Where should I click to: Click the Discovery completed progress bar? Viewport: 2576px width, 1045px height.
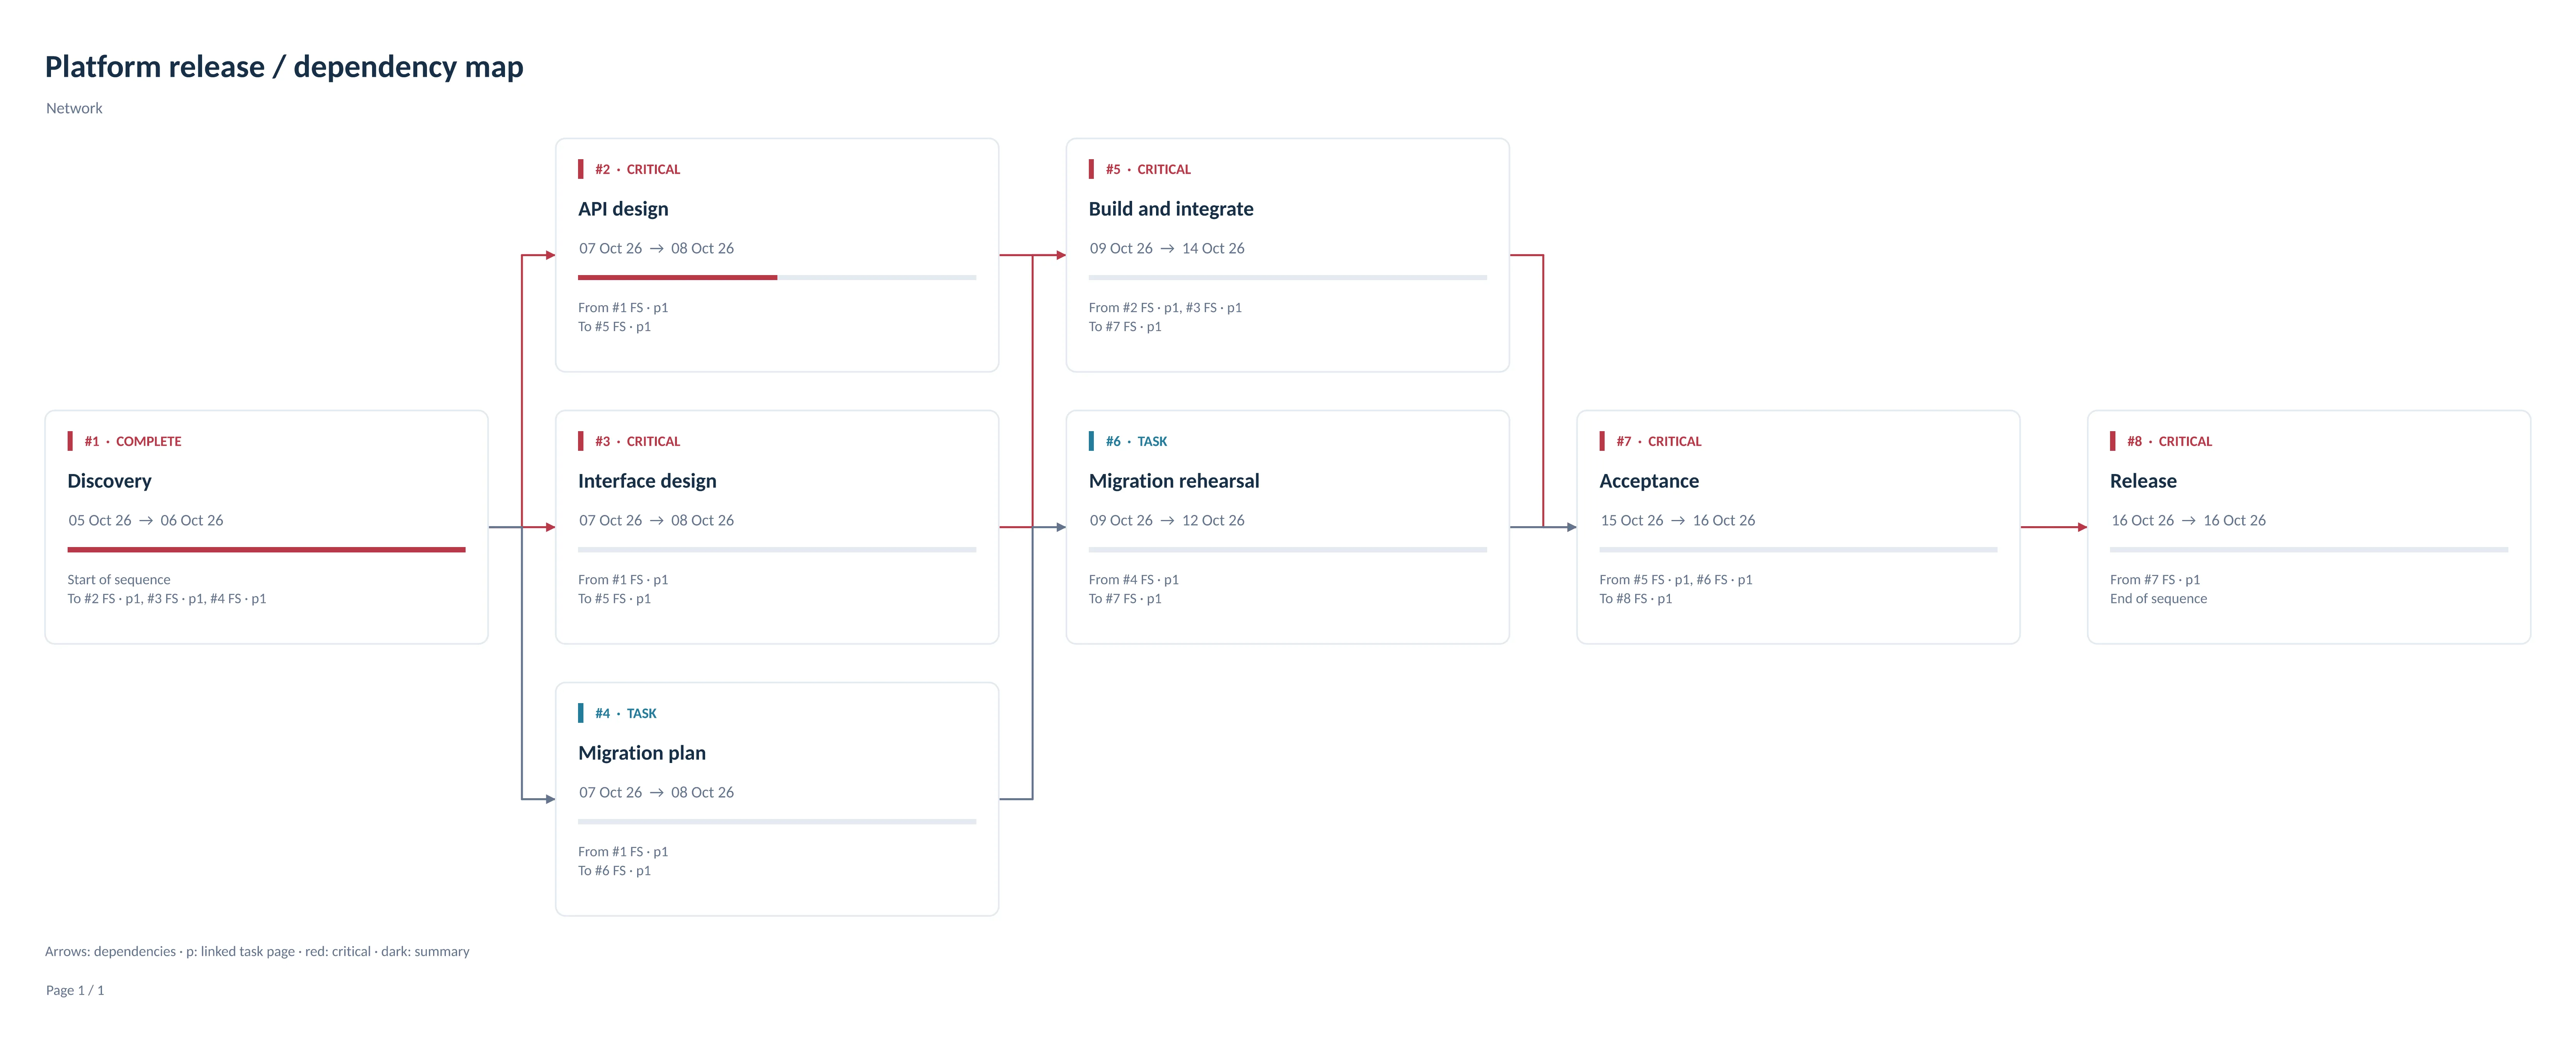pyautogui.click(x=266, y=549)
